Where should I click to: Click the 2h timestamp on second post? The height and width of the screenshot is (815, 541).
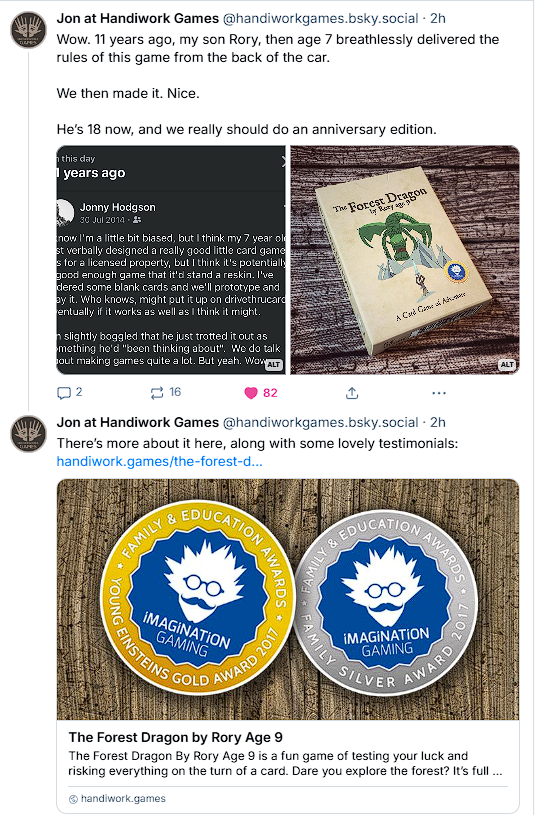[x=438, y=423]
